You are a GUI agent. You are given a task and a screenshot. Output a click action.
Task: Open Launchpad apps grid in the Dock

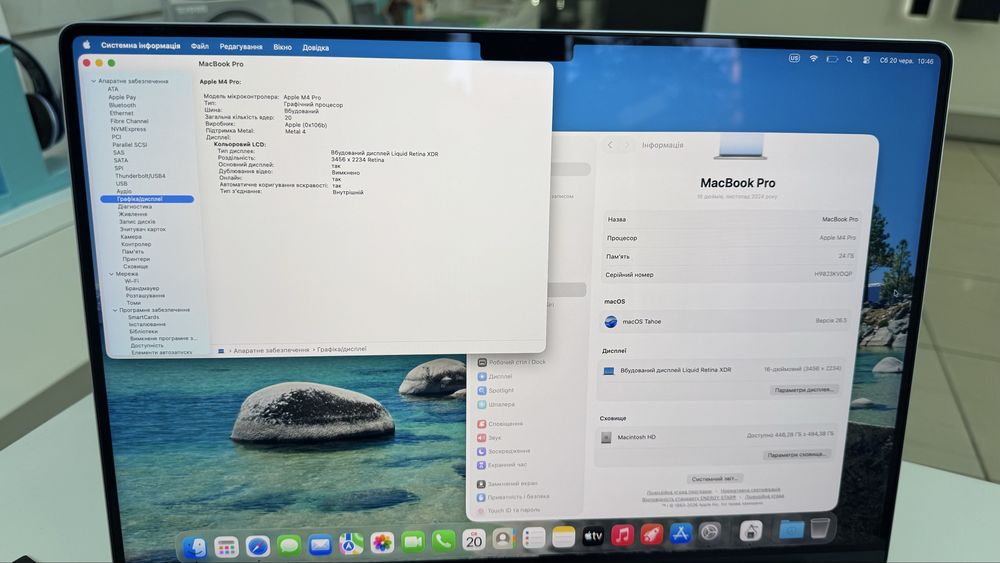pos(226,546)
